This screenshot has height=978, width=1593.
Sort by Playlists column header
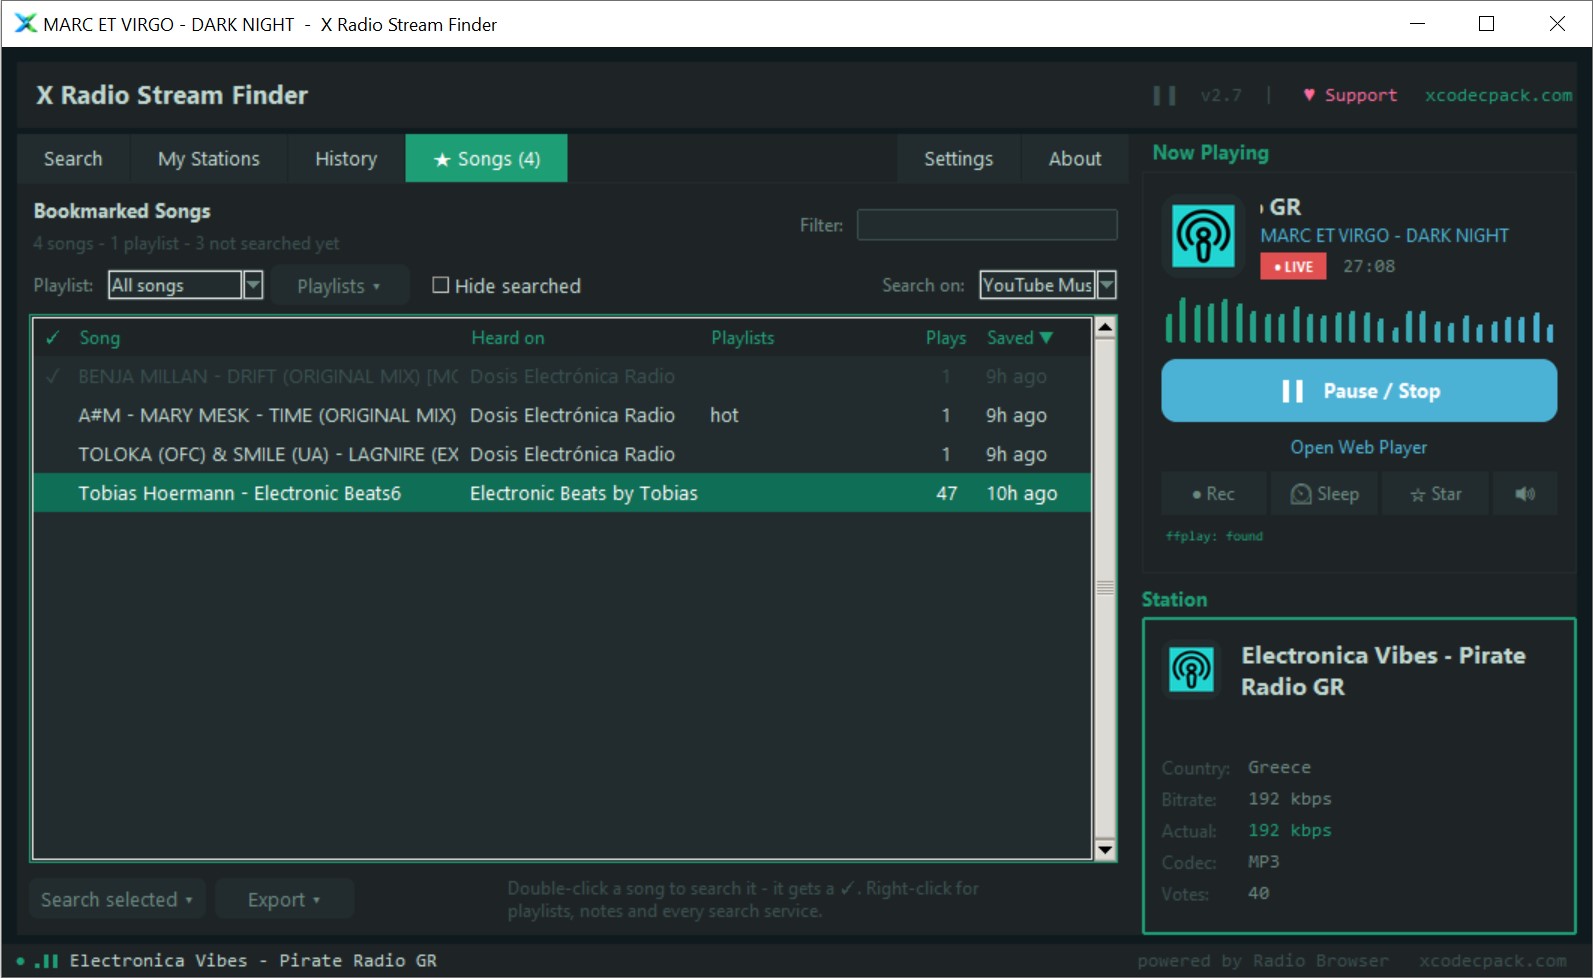pos(742,338)
